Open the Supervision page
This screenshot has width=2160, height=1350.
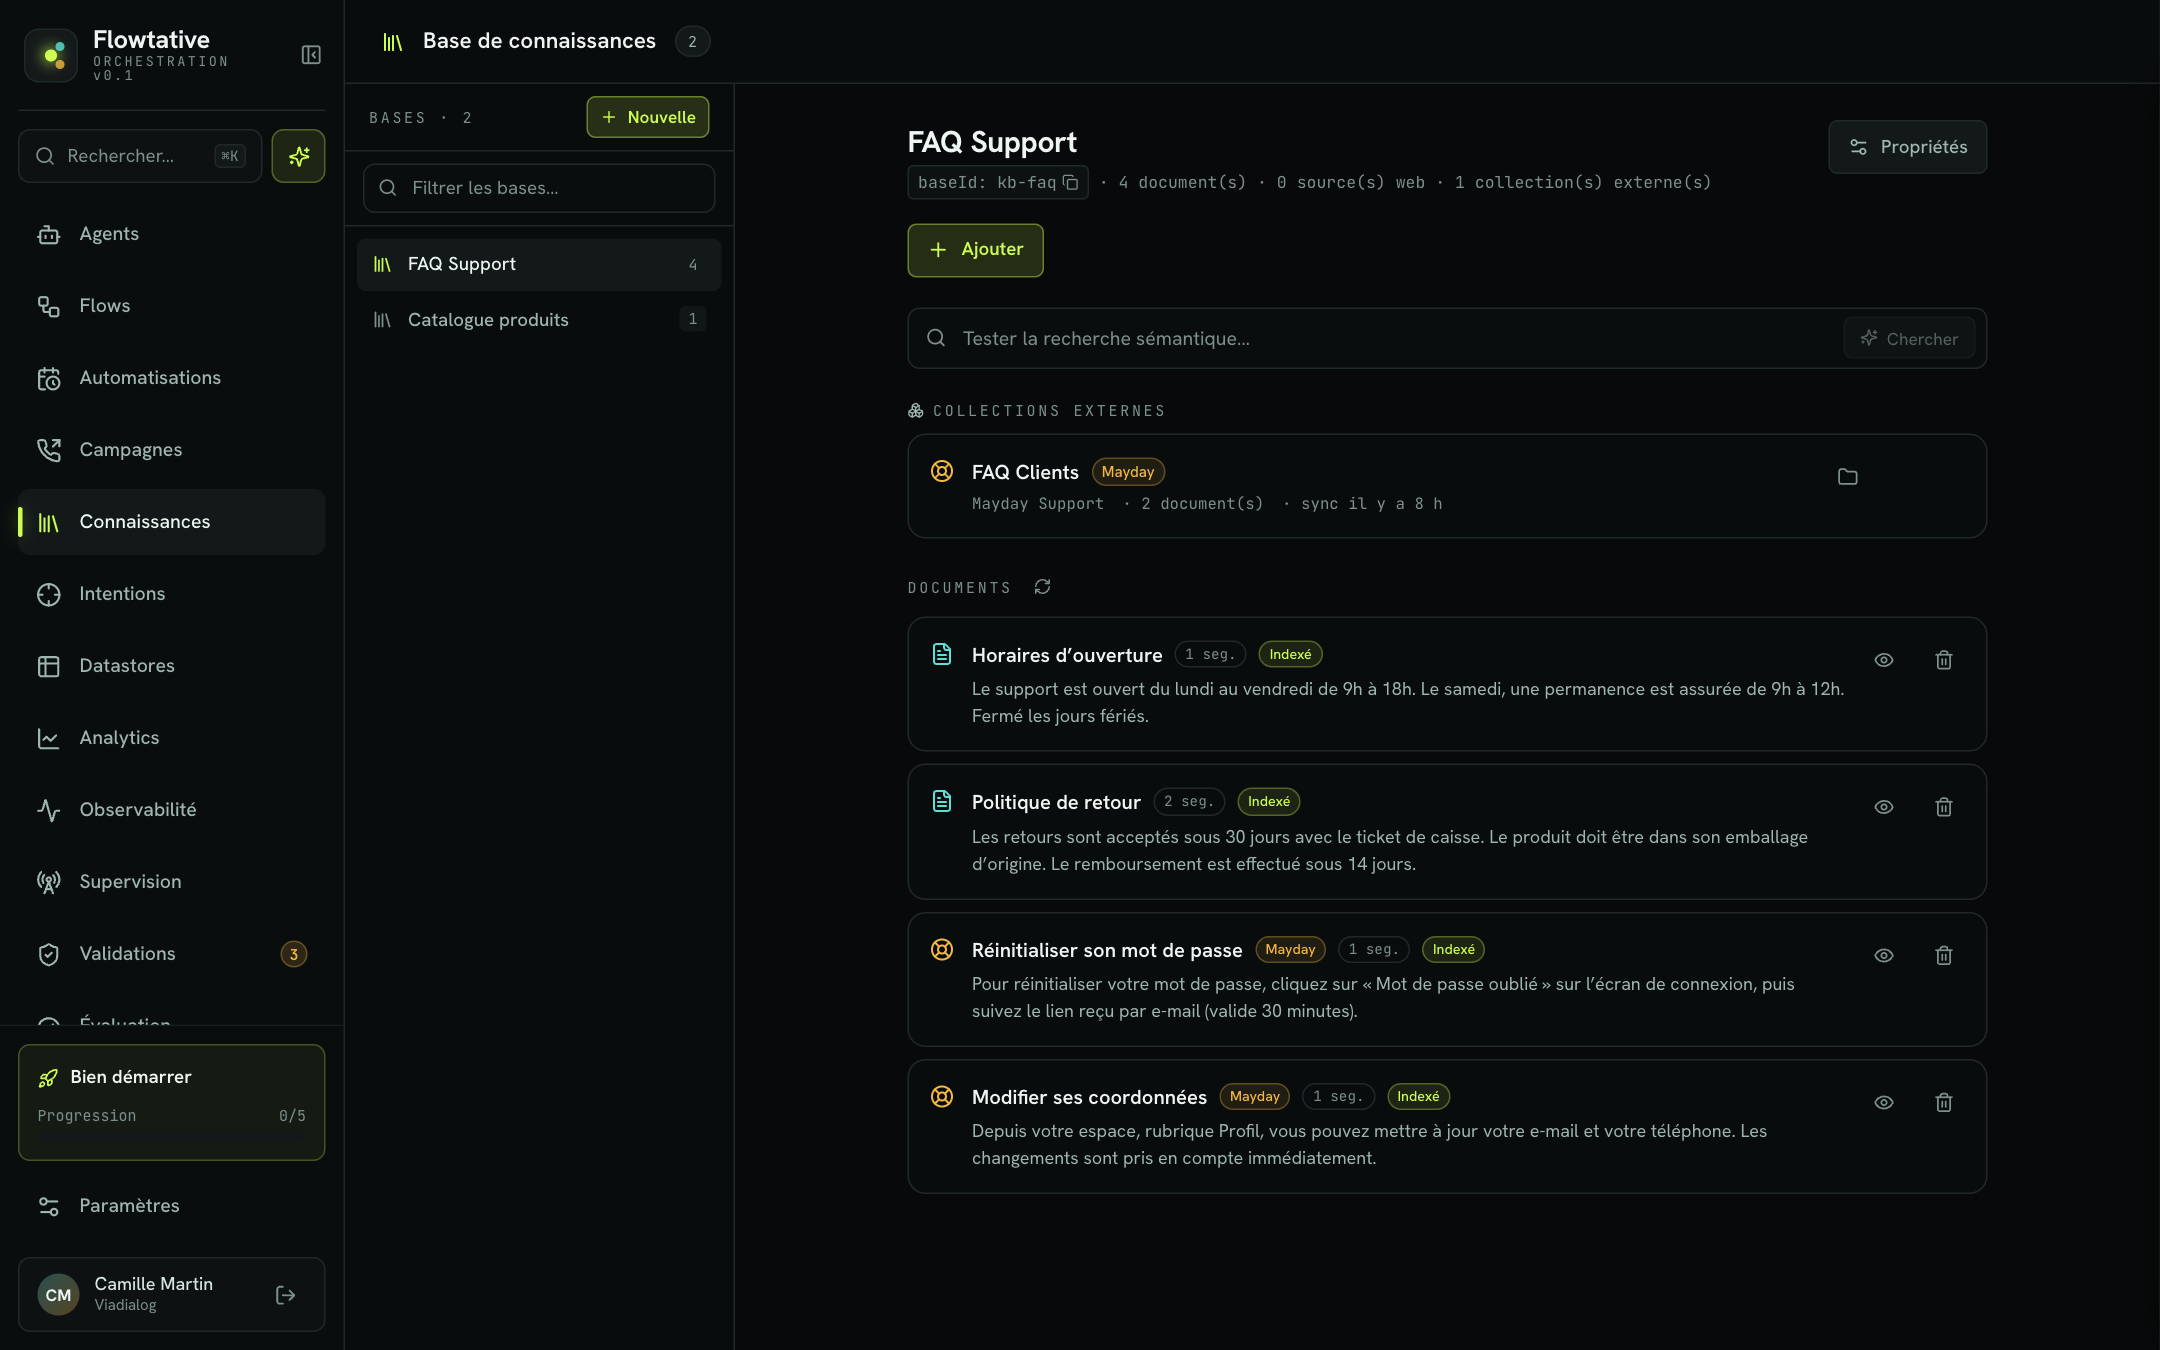pos(171,882)
